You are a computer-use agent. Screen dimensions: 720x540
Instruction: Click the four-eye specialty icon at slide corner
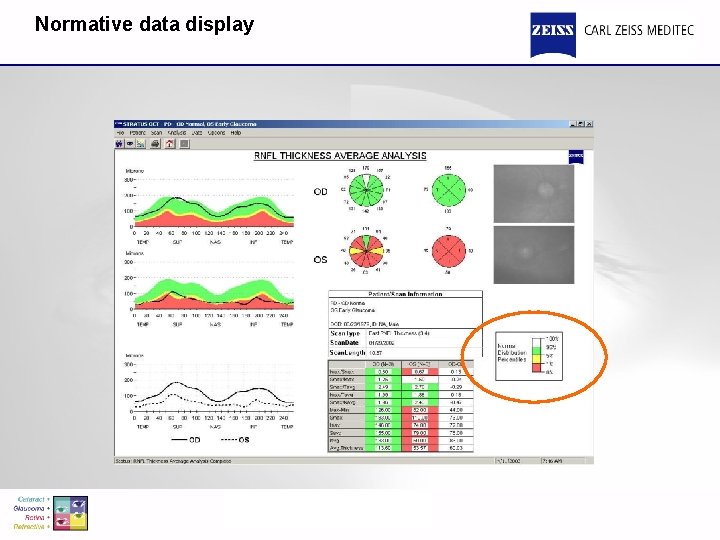(x=70, y=513)
